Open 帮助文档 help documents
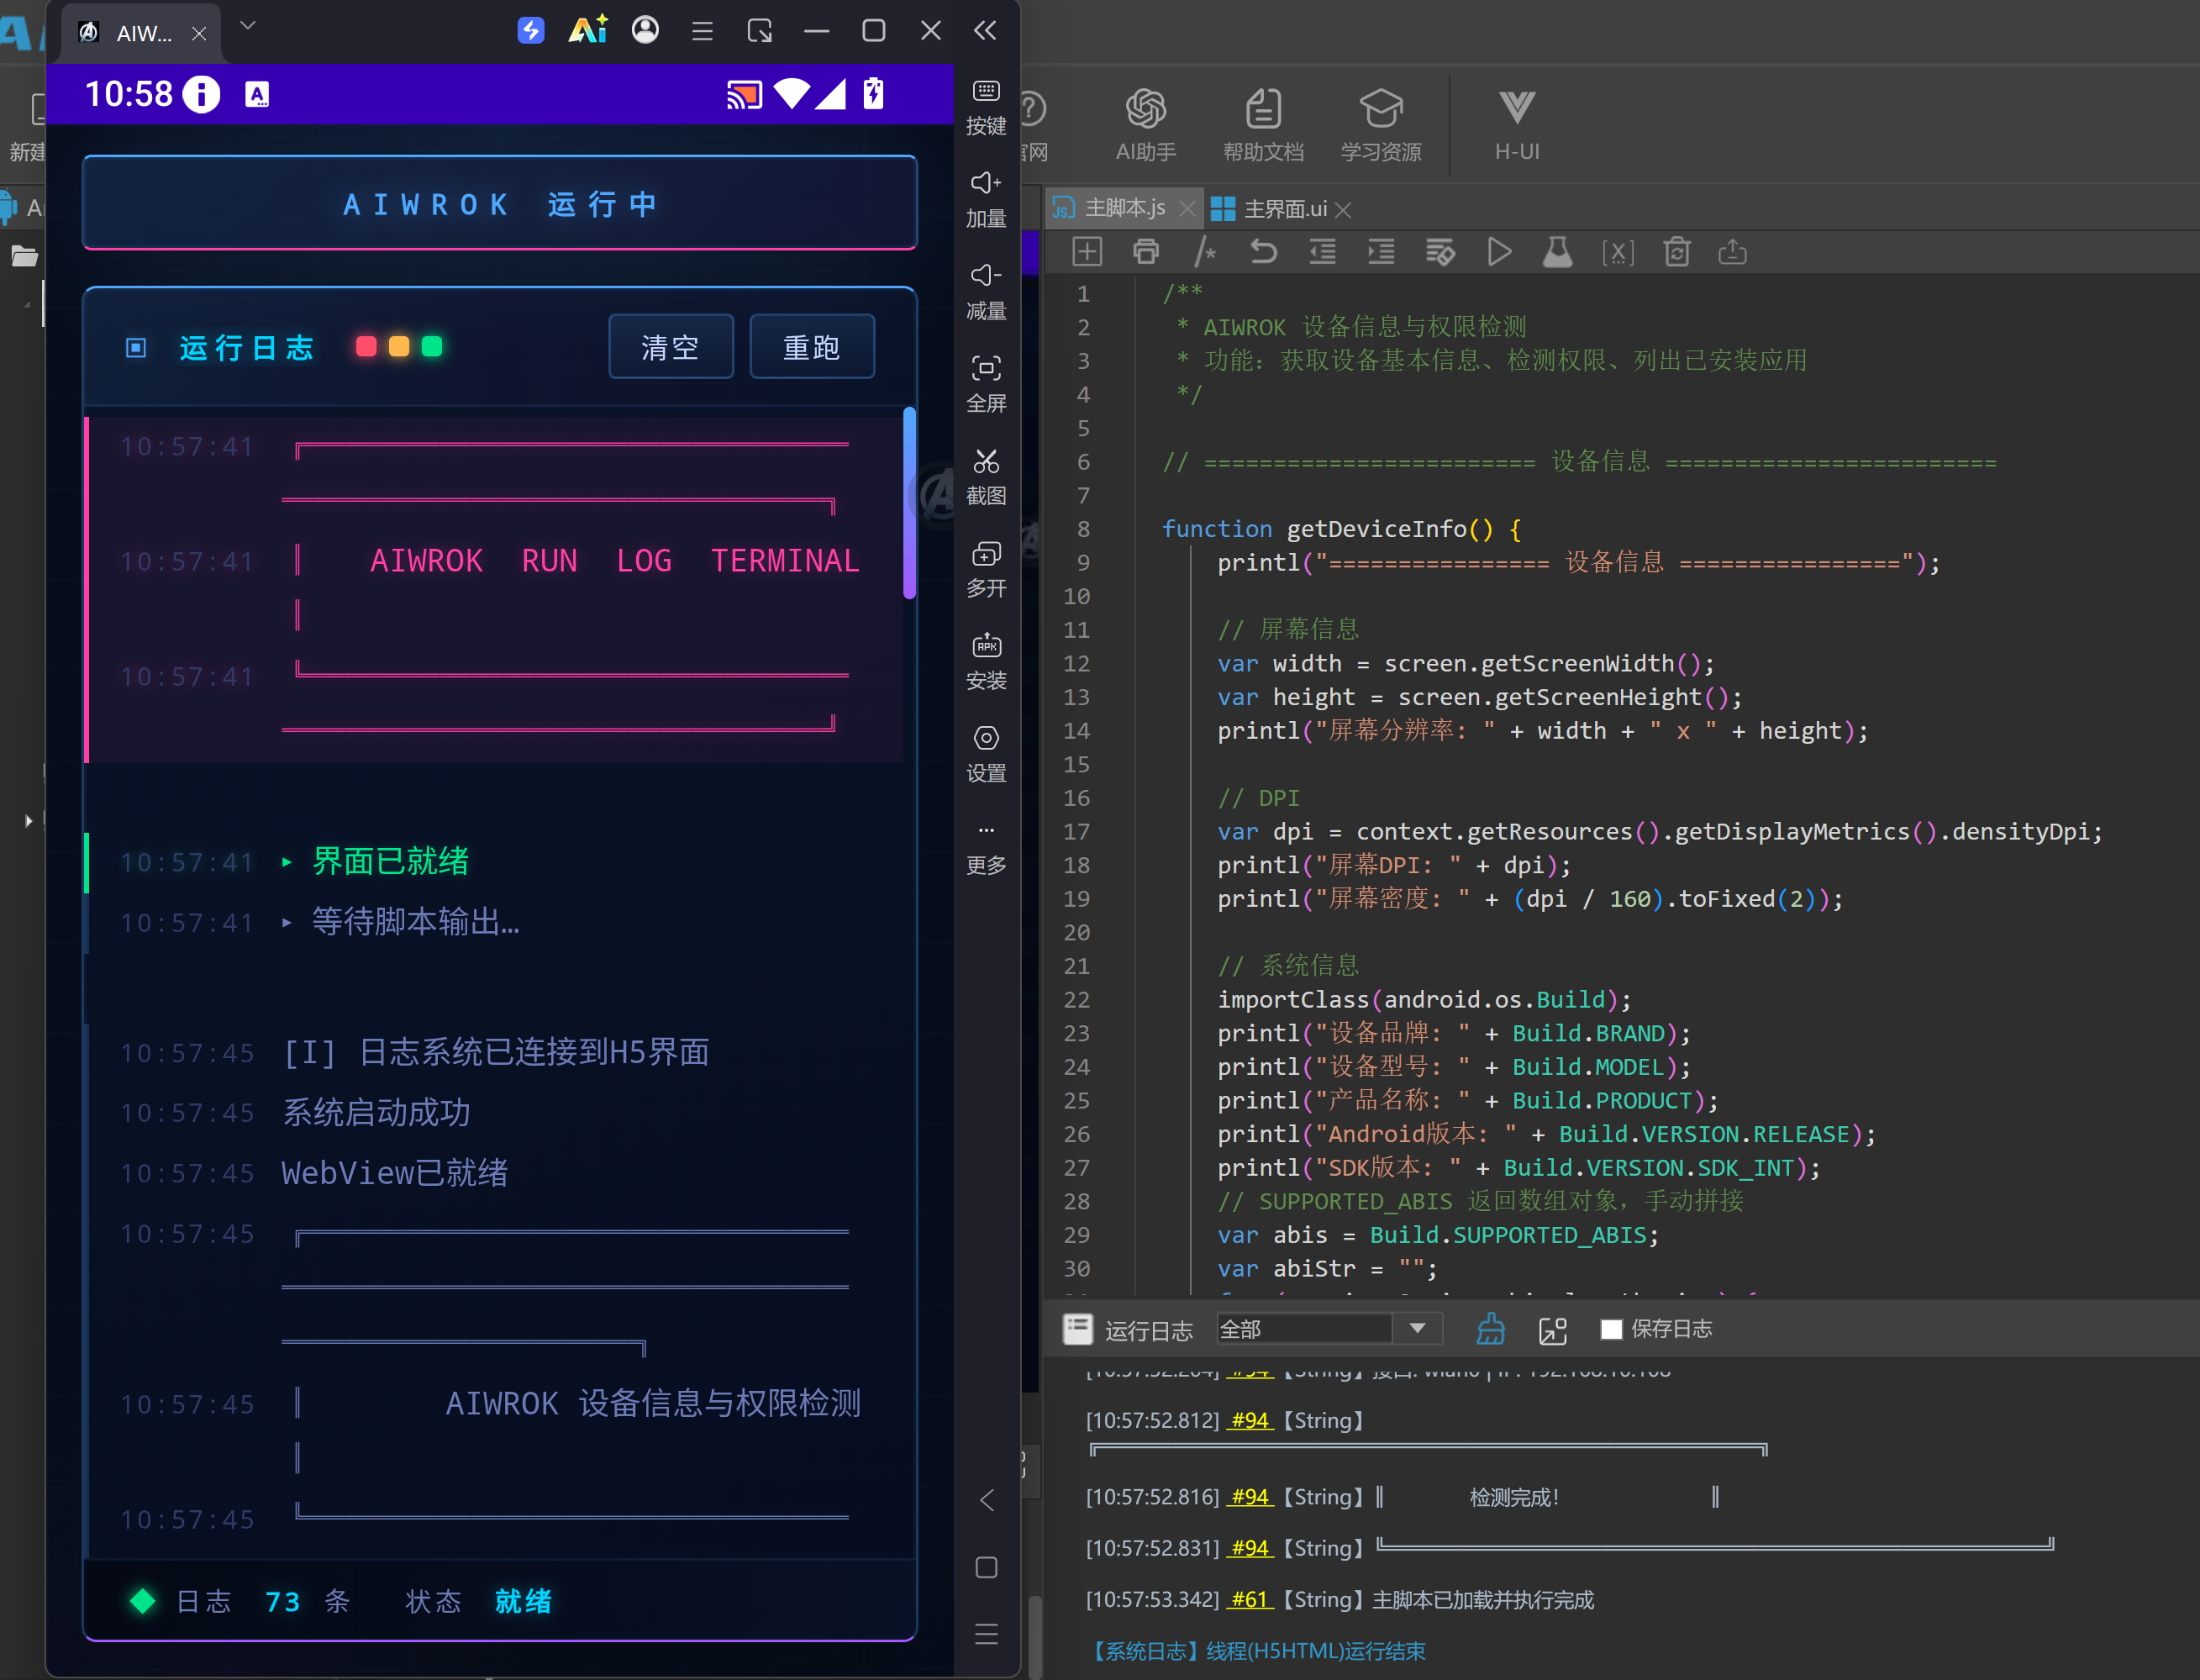 click(1263, 125)
